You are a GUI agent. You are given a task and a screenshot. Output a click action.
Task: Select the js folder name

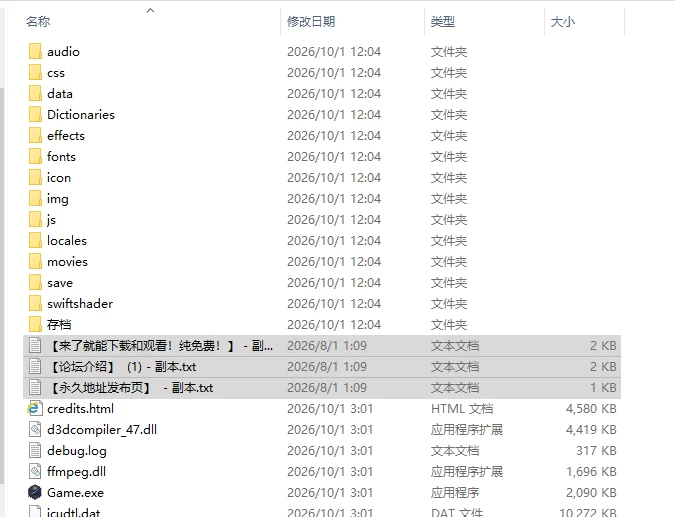point(51,220)
